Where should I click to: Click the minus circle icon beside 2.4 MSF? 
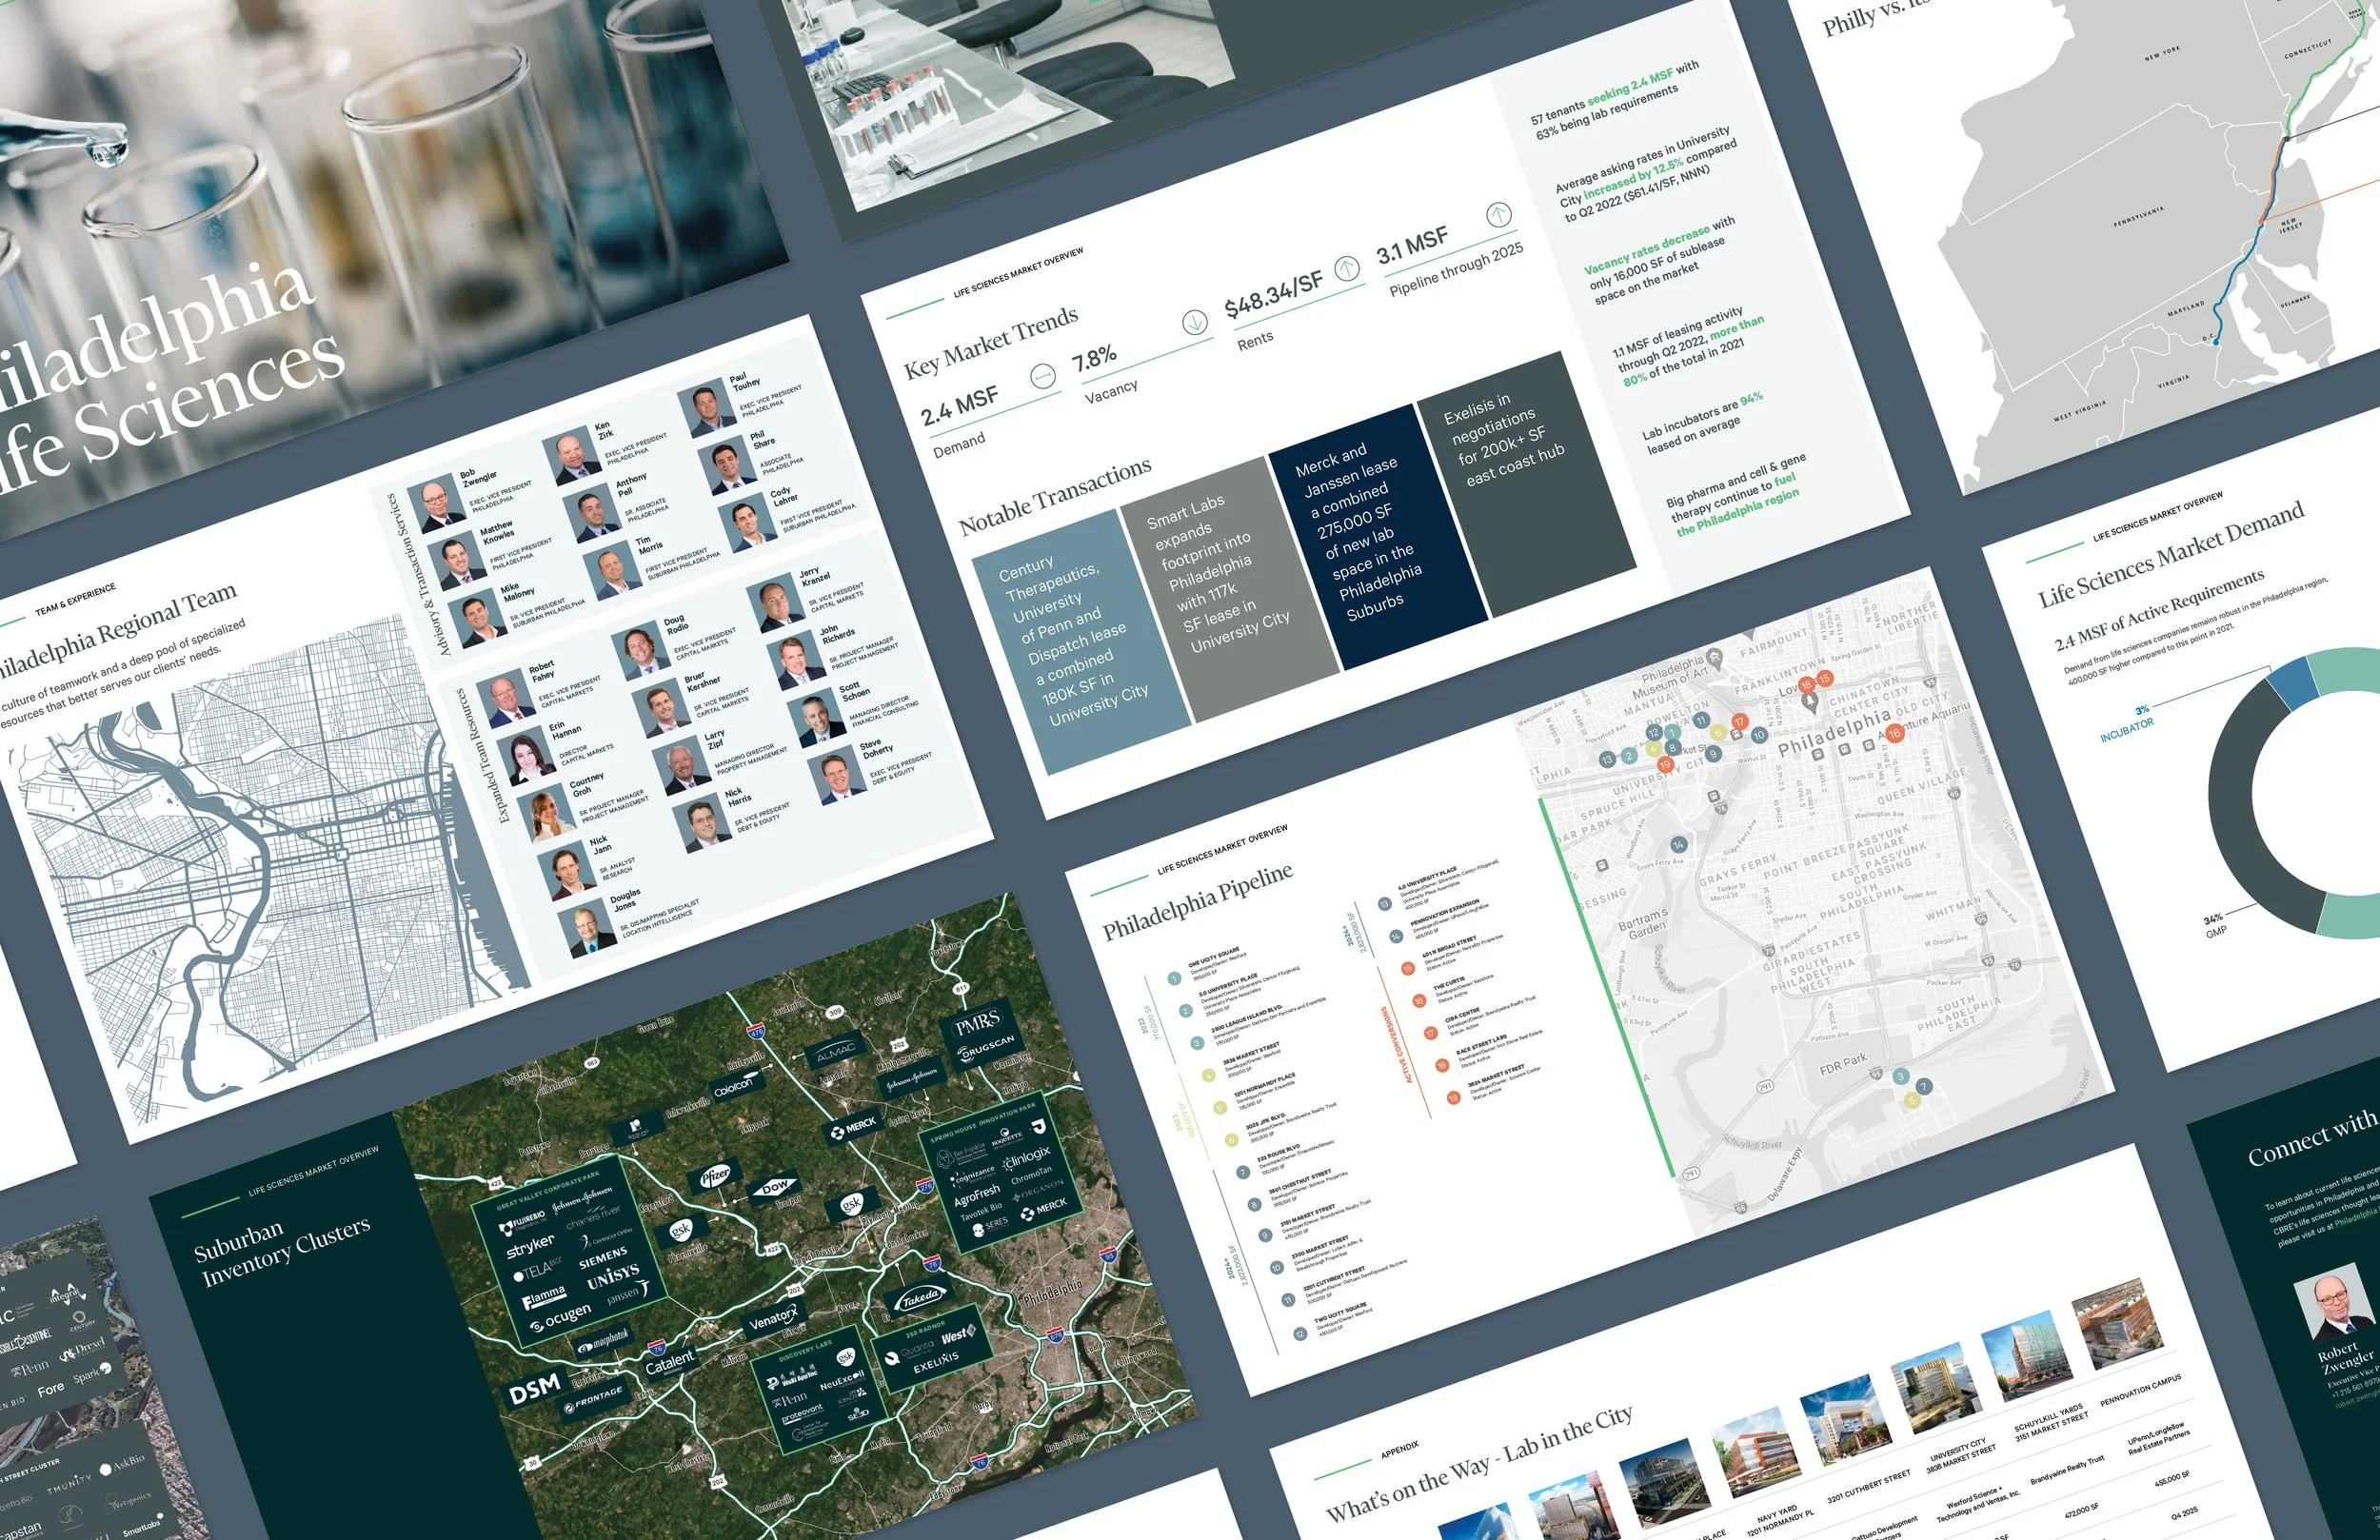1042,376
